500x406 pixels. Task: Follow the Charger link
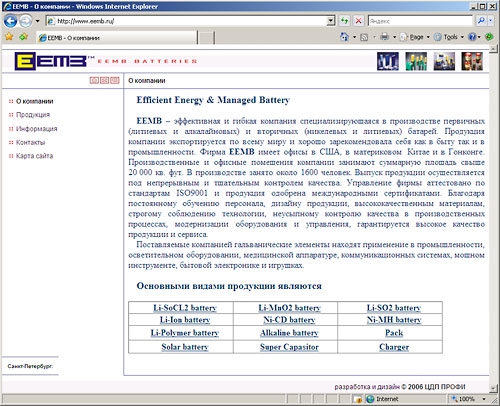(394, 347)
